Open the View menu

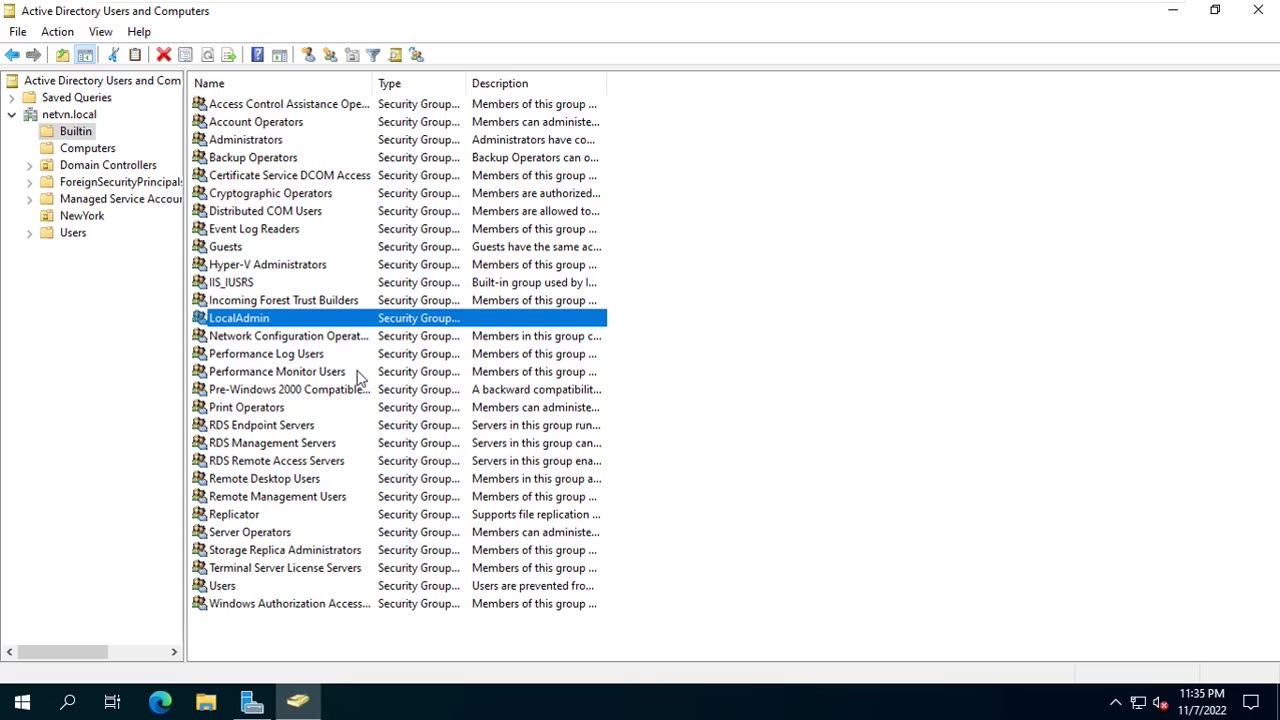coord(100,32)
